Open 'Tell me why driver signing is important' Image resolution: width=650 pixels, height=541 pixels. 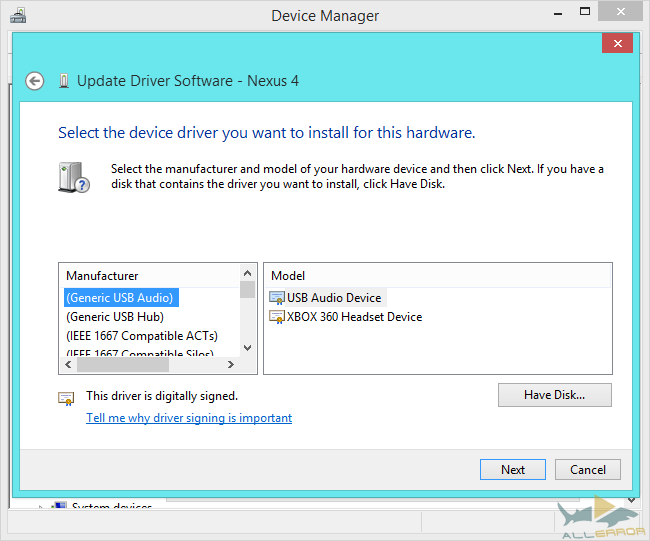pyautogui.click(x=189, y=418)
